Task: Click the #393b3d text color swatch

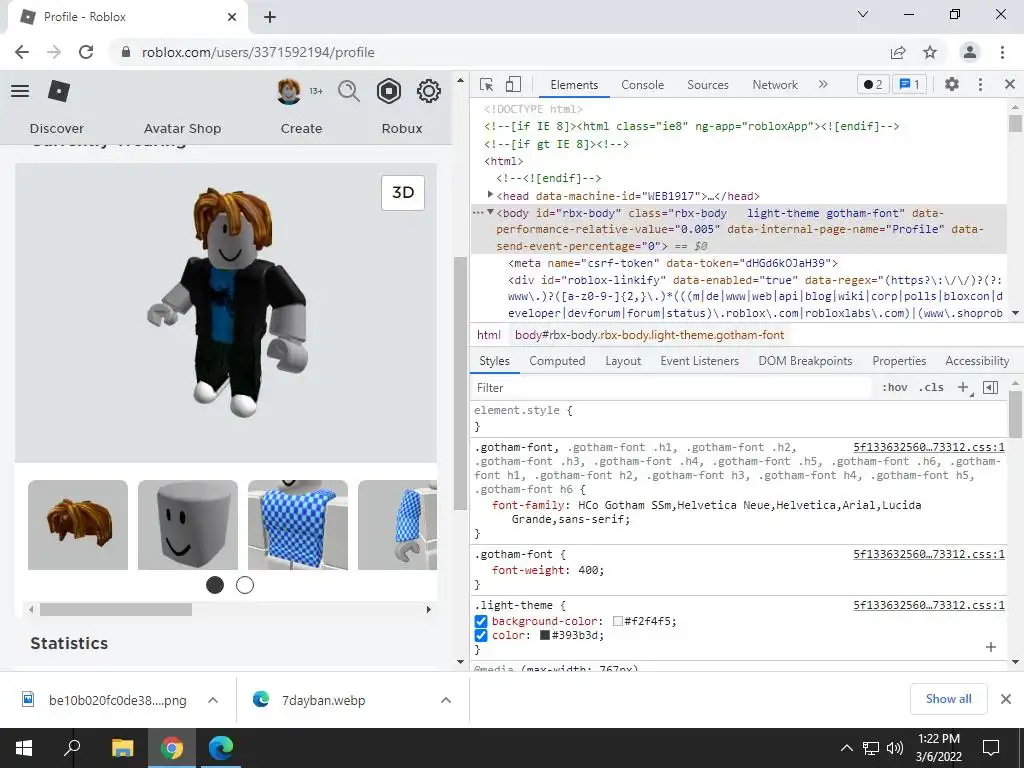Action: 545,635
